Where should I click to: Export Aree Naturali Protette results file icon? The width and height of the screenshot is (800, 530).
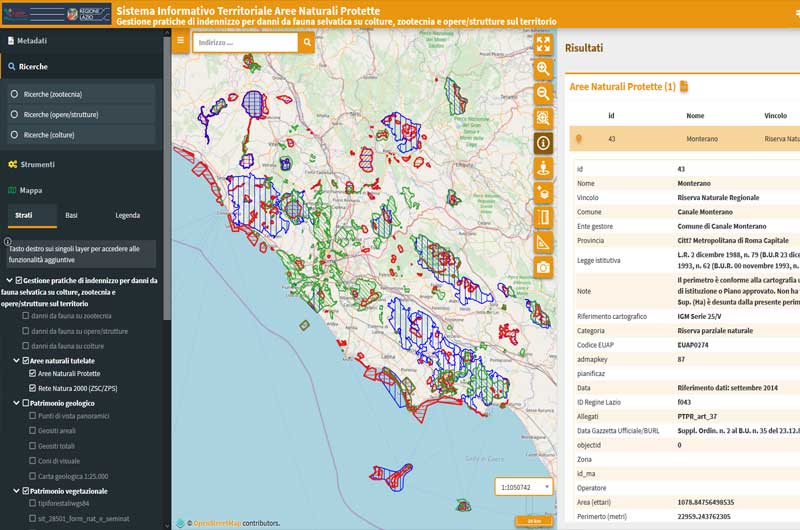(x=684, y=86)
